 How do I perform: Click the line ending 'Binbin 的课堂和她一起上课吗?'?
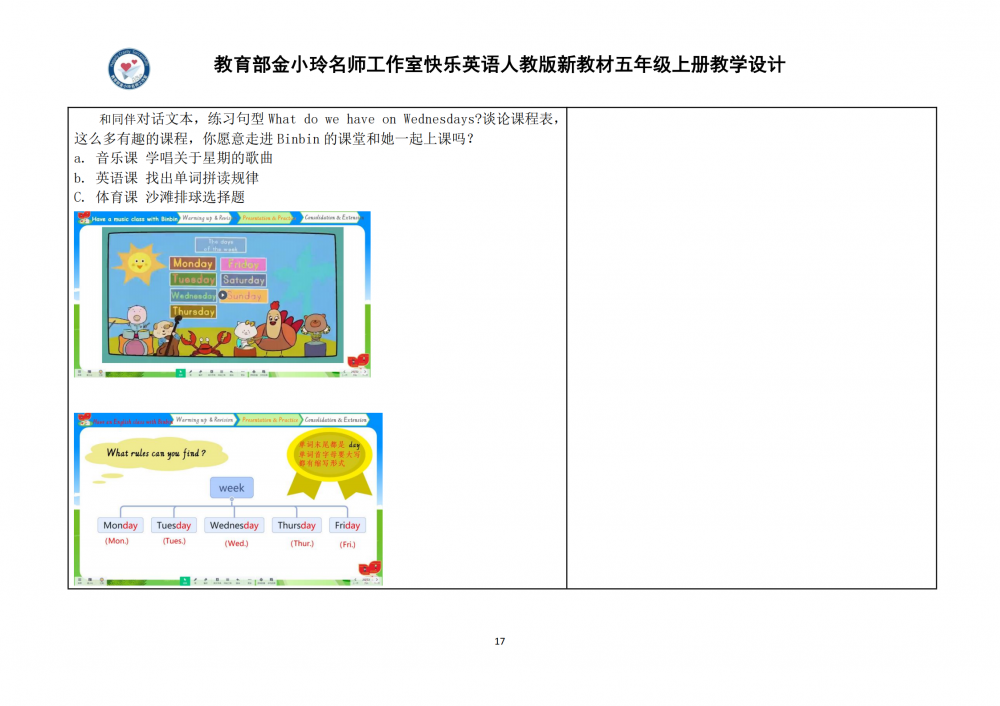[274, 139]
